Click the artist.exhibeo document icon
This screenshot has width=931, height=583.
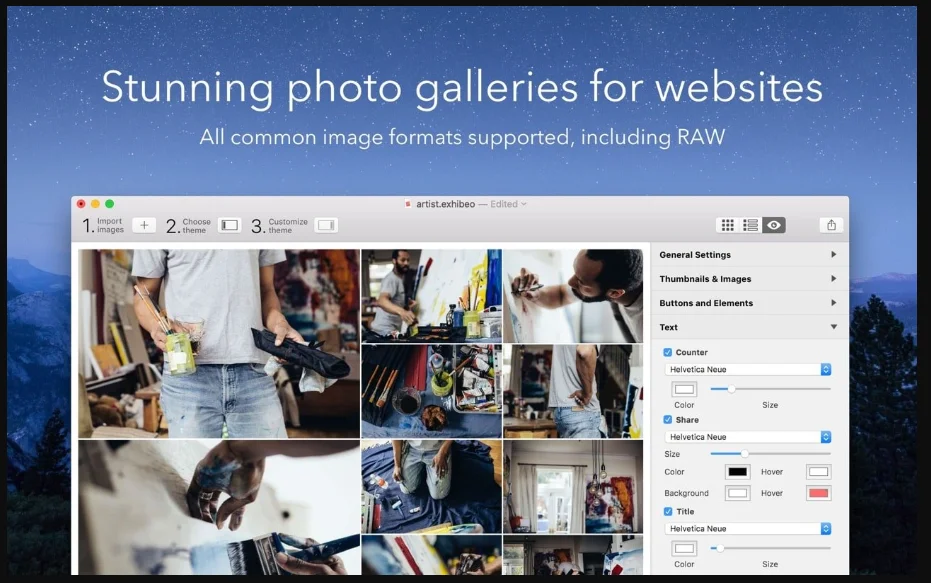tap(408, 204)
